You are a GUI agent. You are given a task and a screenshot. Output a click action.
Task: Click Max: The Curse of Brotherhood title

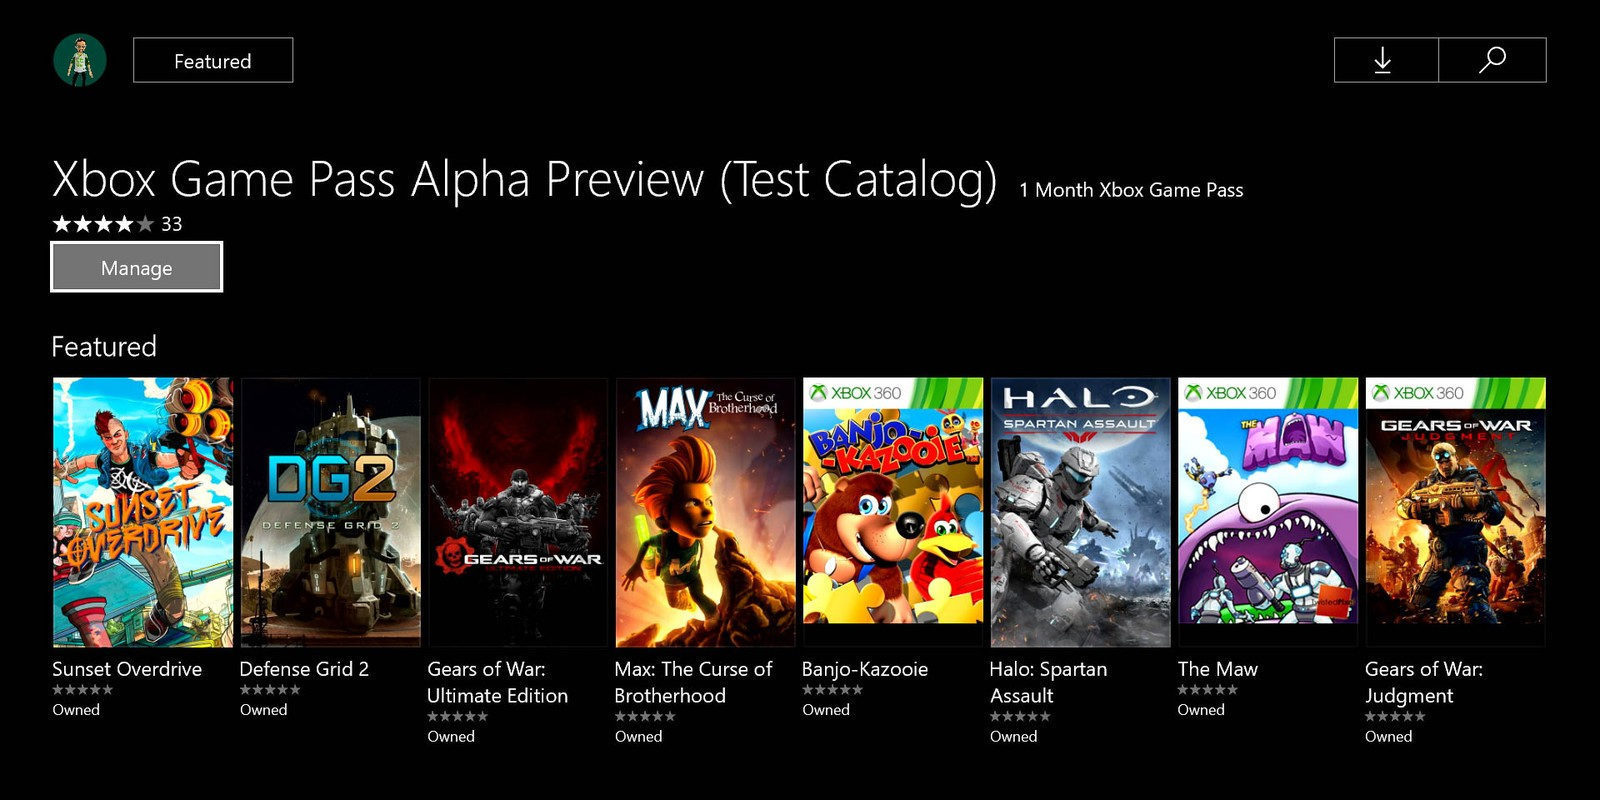(x=693, y=682)
